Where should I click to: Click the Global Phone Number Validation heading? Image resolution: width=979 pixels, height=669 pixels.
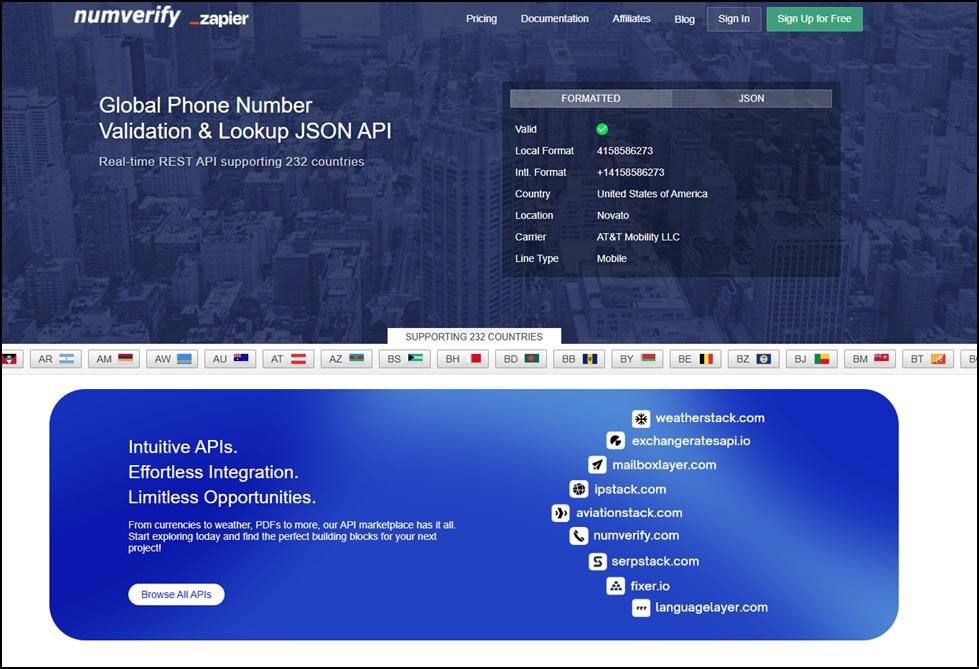245,118
